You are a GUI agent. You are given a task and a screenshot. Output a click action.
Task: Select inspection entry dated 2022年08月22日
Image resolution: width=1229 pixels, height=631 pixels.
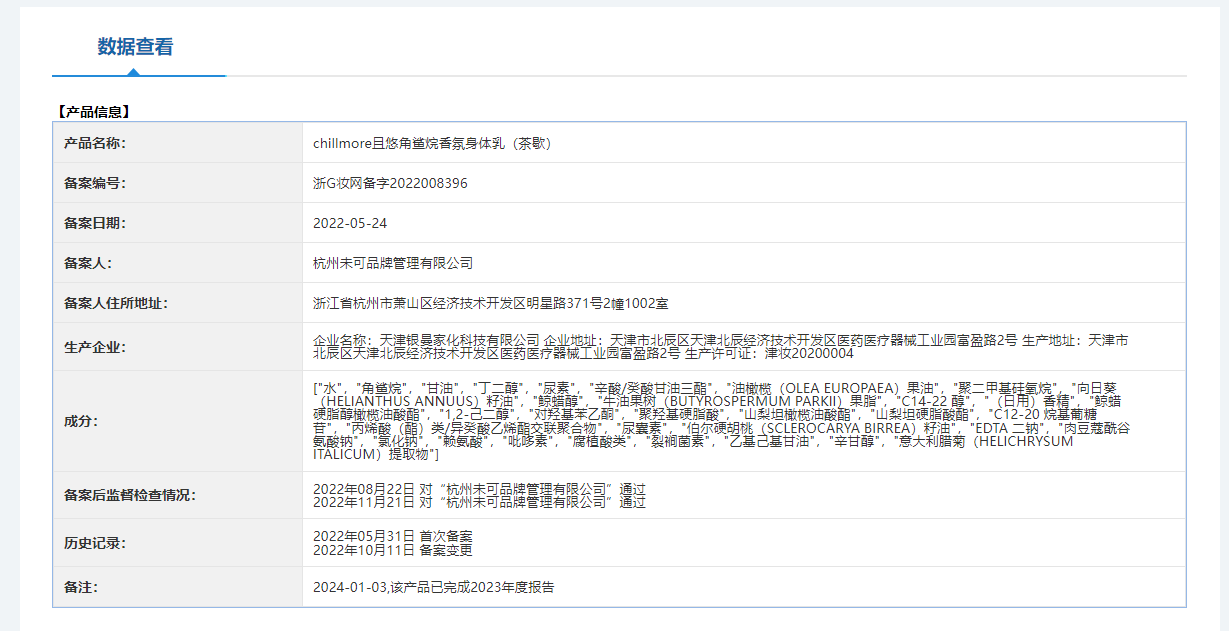pos(480,489)
